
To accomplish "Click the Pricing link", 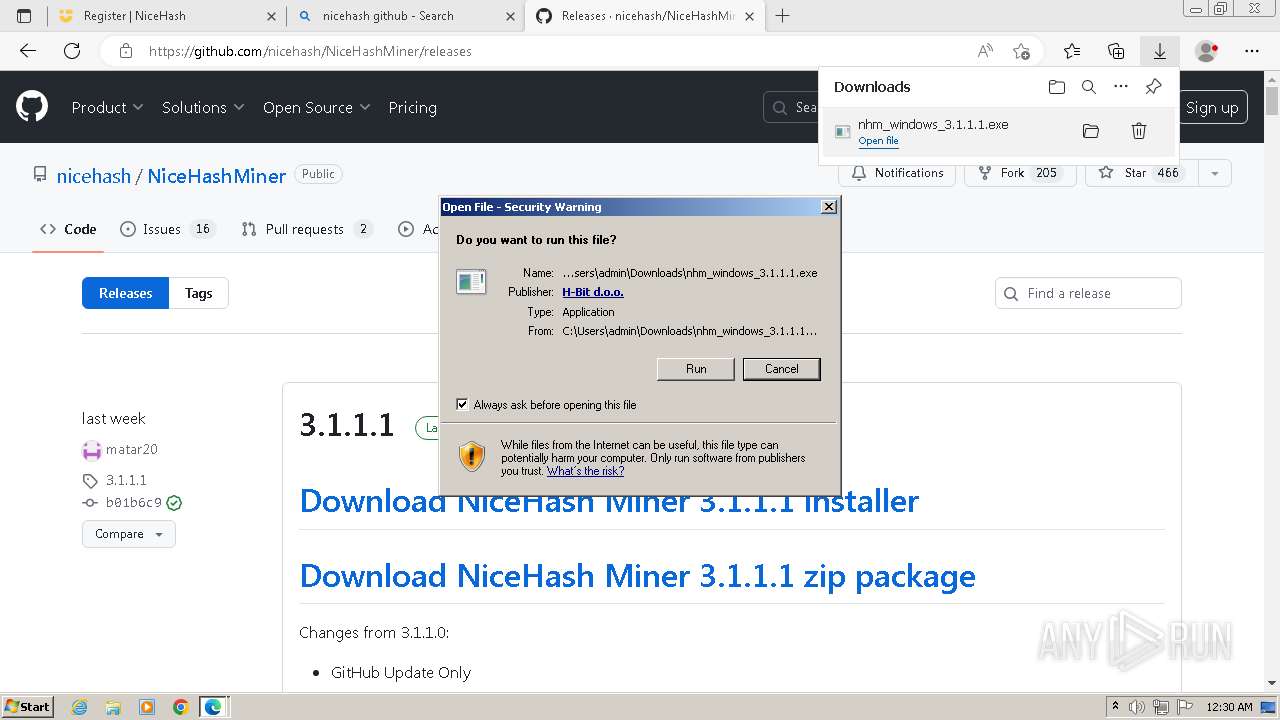I will point(412,107).
